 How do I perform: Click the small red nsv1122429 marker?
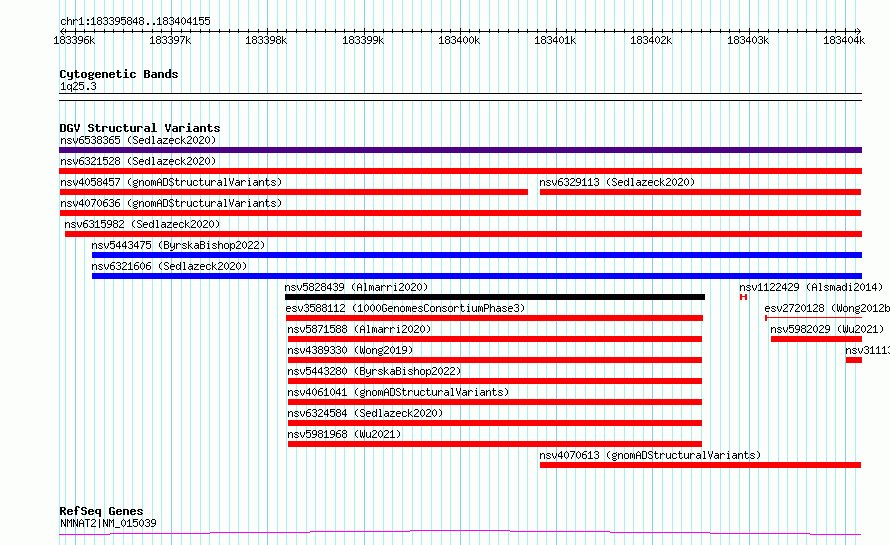[743, 297]
